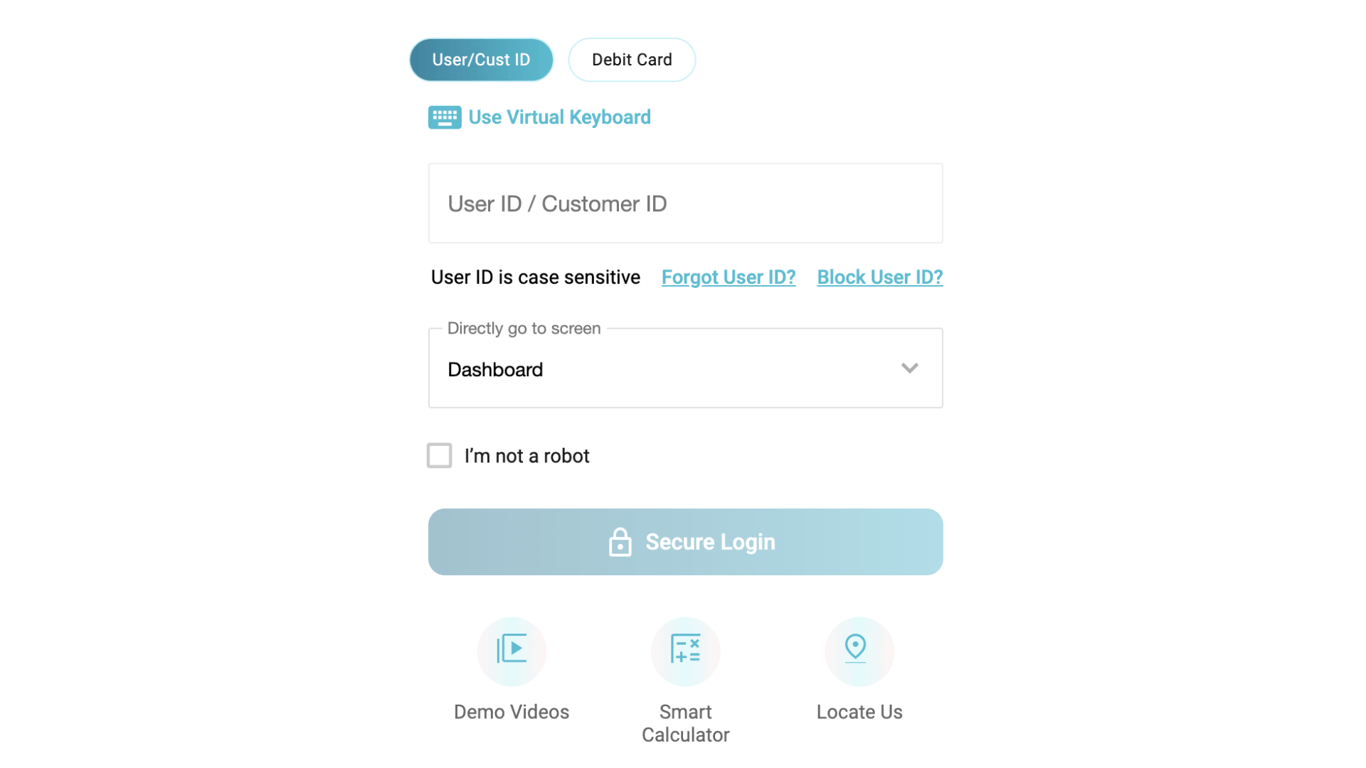Expand the dropdown using its chevron arrow

[909, 368]
